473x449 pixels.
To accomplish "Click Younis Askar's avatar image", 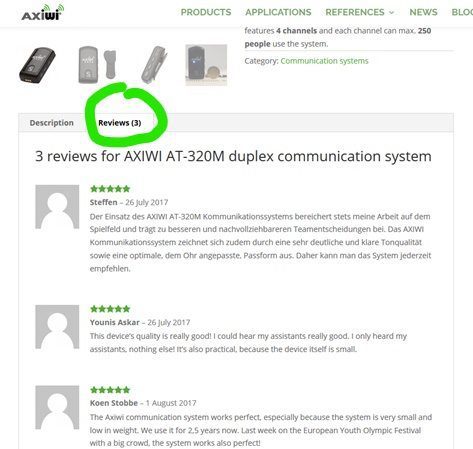I will coord(57,327).
